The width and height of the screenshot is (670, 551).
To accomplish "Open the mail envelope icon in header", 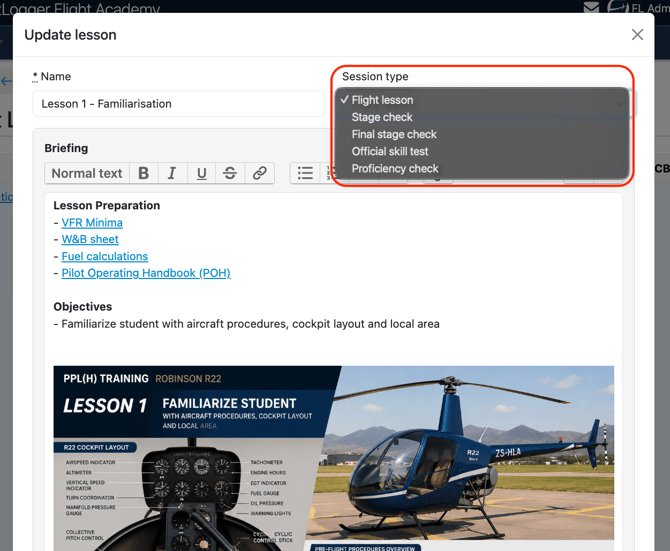I will click(591, 7).
